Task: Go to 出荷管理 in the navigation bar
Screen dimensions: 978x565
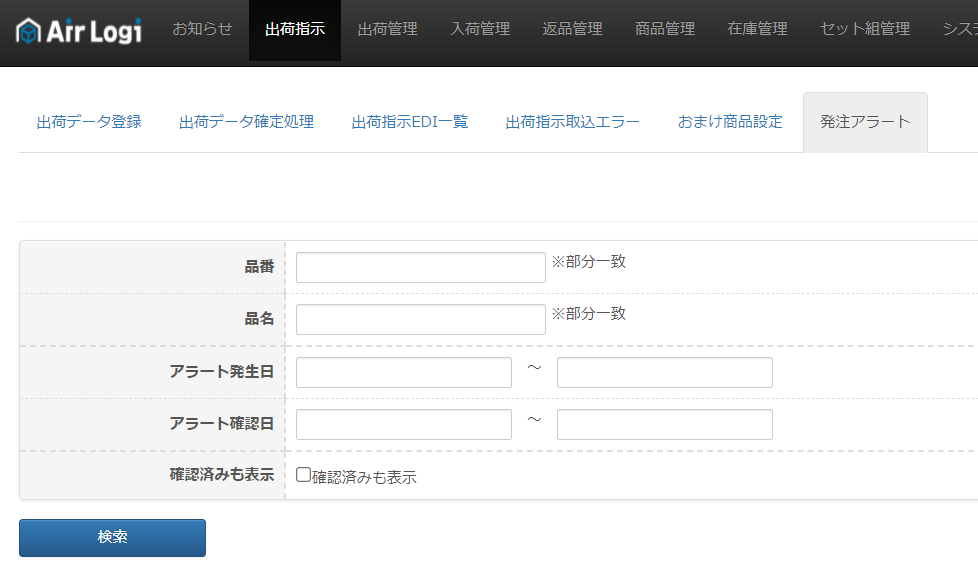Action: (x=387, y=29)
